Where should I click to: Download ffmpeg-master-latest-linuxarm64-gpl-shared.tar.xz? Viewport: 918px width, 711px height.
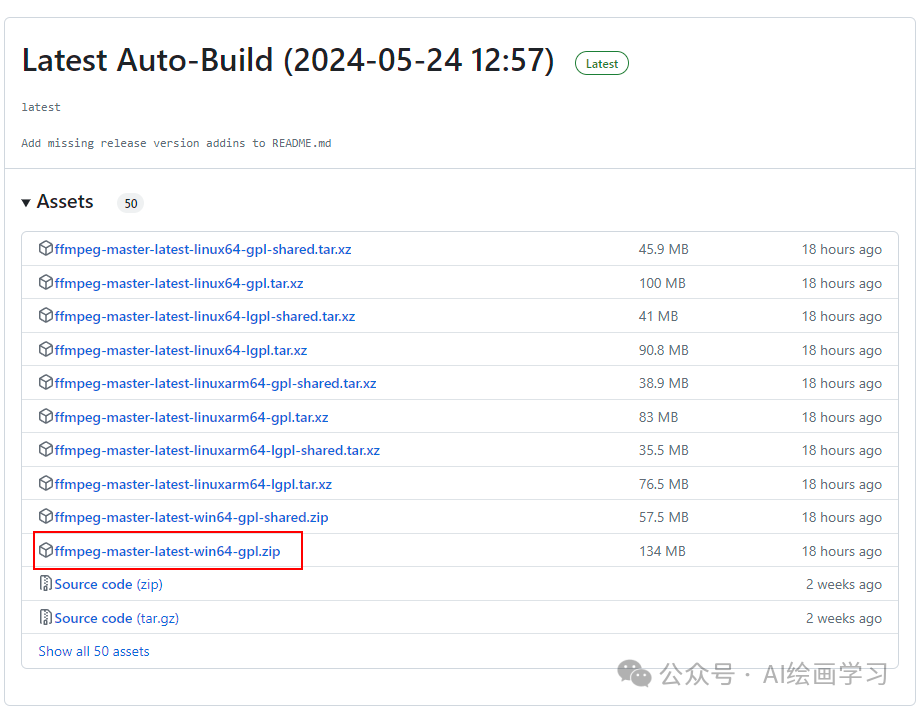215,383
